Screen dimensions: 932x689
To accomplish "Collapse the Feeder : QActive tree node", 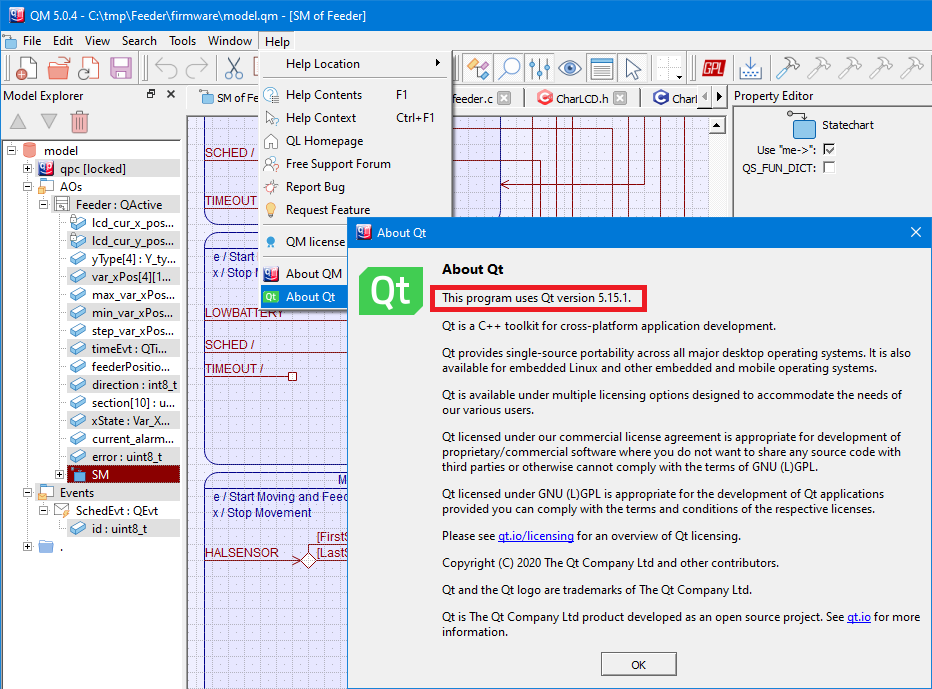I will (43, 205).
